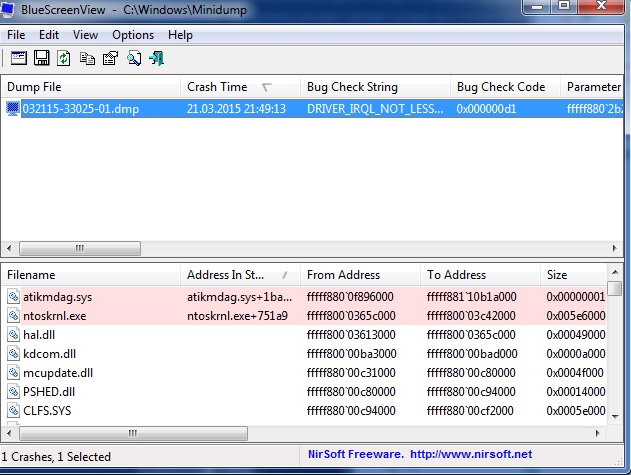
Task: Open the File menu
Action: (x=16, y=35)
